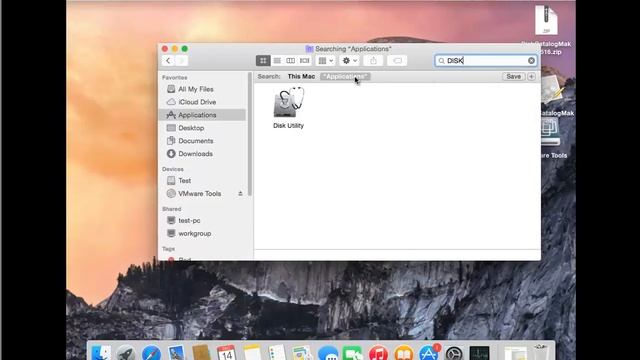The image size is (640, 360).
Task: Open Messages from the Dock
Action: coord(328,353)
